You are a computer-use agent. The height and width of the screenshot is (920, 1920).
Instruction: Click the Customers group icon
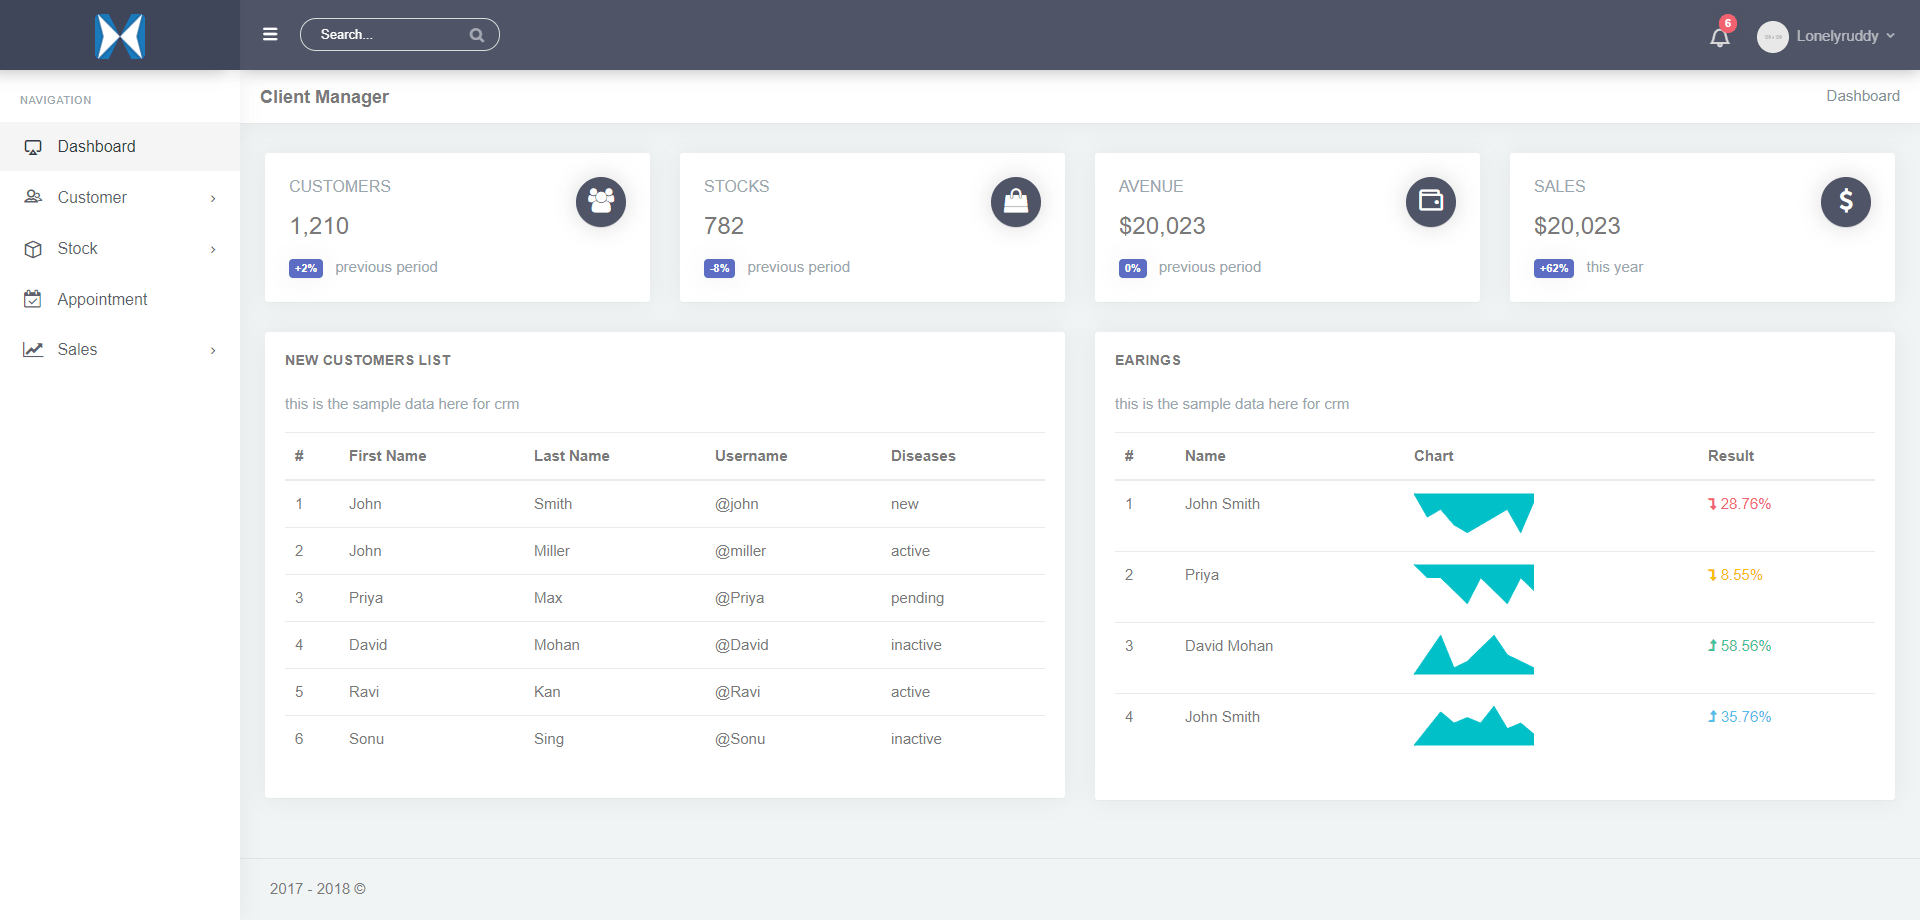[600, 202]
